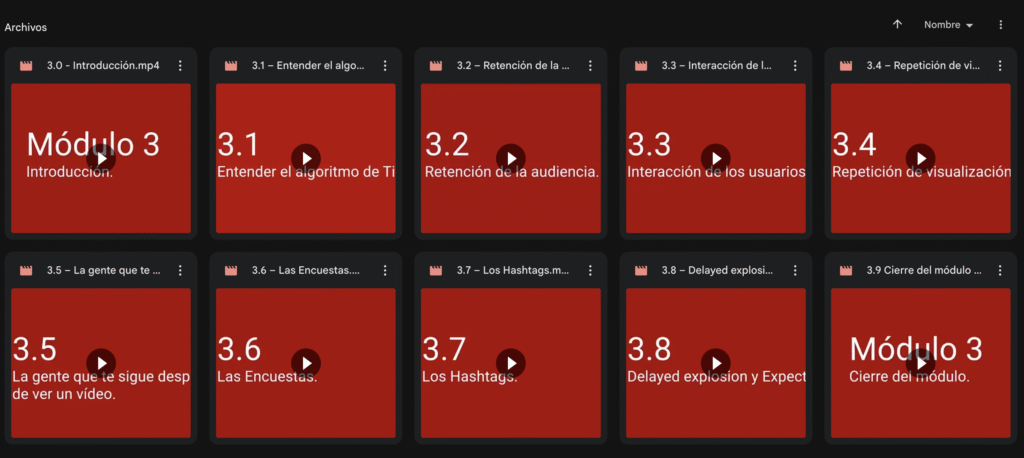Reverse sort direction with the arrow icon
The image size is (1024, 458).
coord(897,25)
